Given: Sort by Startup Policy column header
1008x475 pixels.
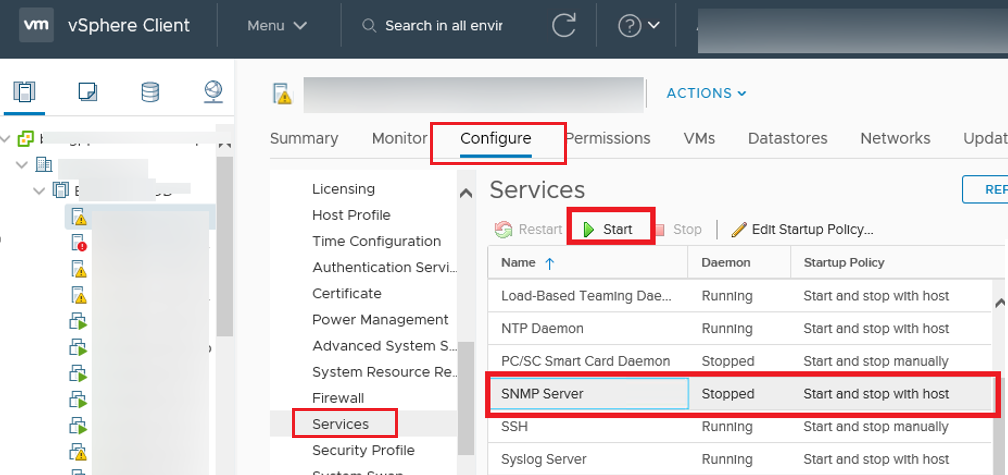Looking at the screenshot, I should point(897,262).
